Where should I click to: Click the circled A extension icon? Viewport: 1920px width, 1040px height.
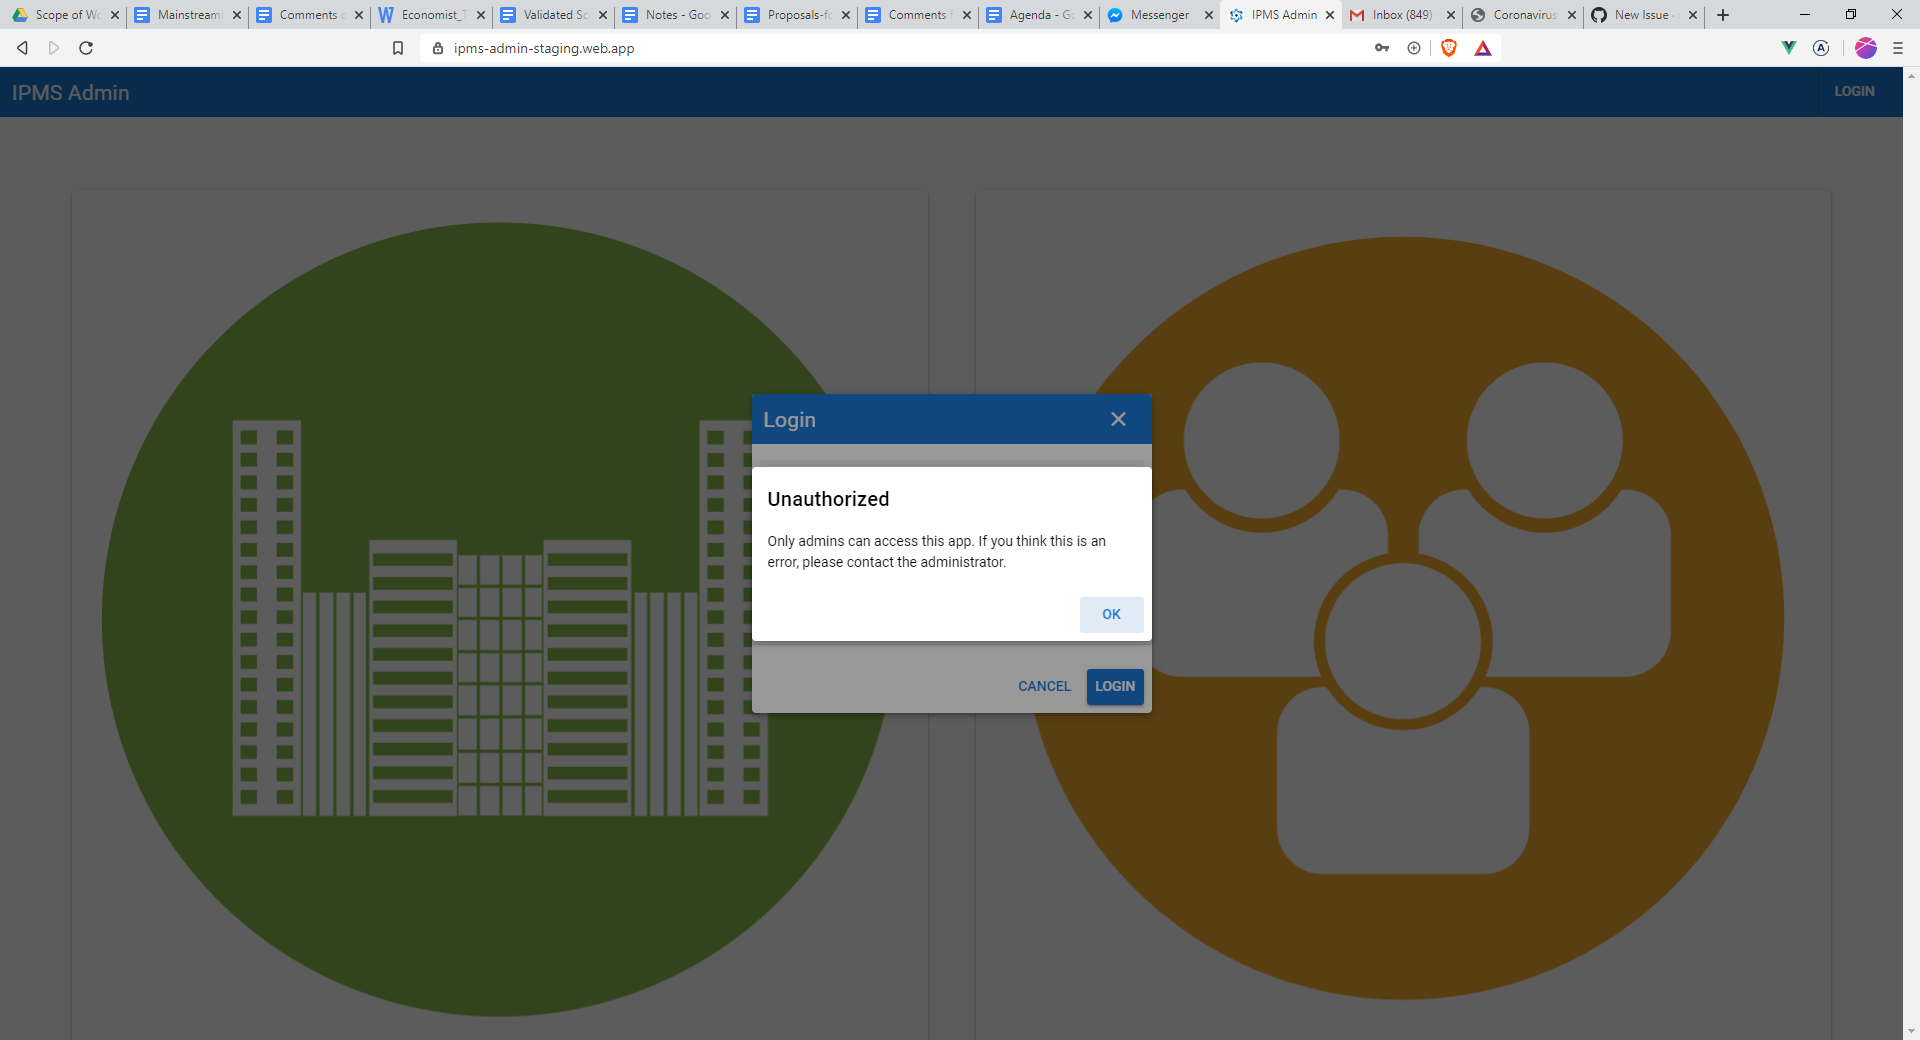click(x=1821, y=48)
